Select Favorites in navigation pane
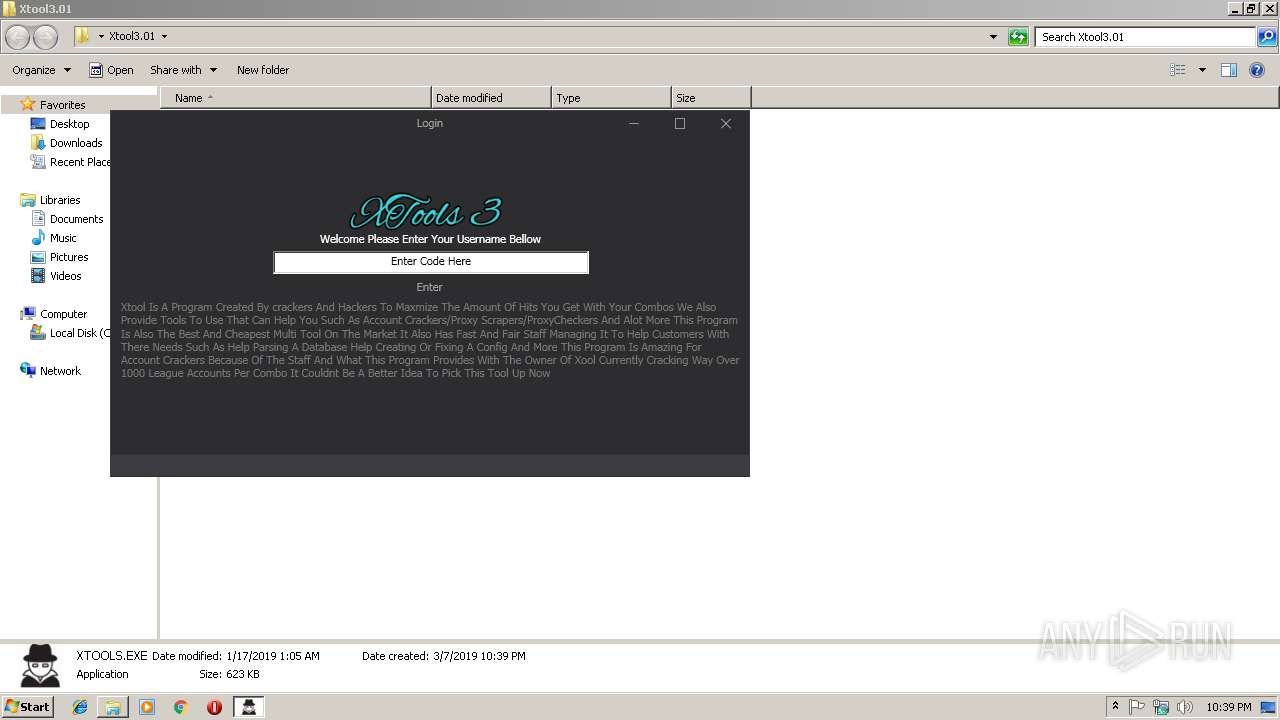 (x=62, y=105)
